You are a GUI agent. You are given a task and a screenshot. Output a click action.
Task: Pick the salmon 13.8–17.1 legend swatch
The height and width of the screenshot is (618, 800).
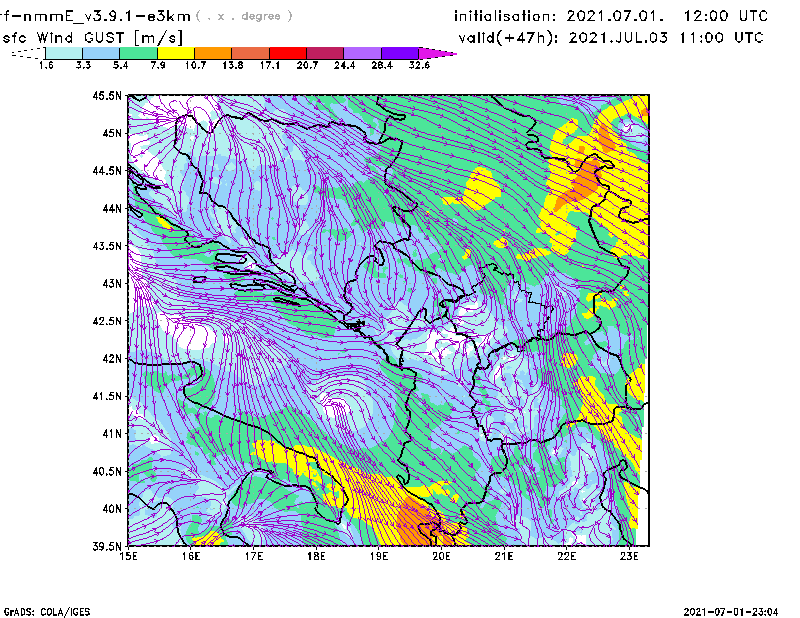251,53
